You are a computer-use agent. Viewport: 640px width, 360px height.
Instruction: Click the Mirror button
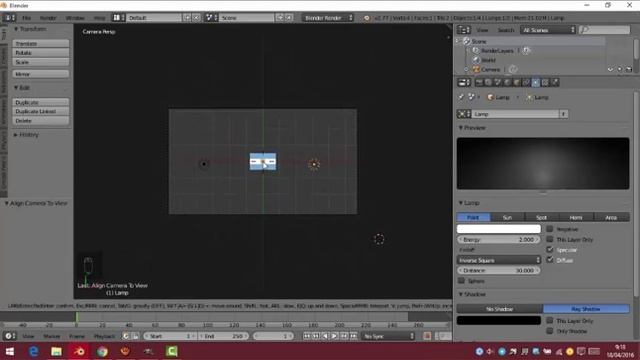point(41,74)
